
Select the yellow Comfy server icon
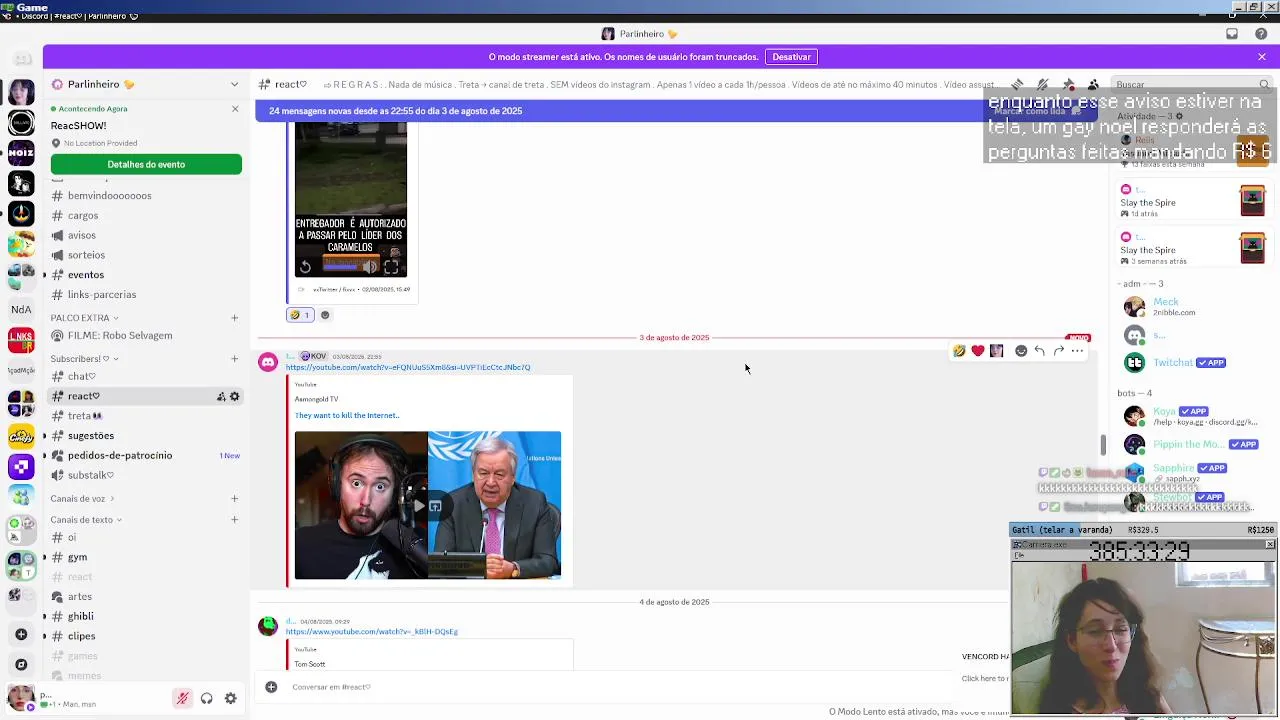click(x=21, y=436)
